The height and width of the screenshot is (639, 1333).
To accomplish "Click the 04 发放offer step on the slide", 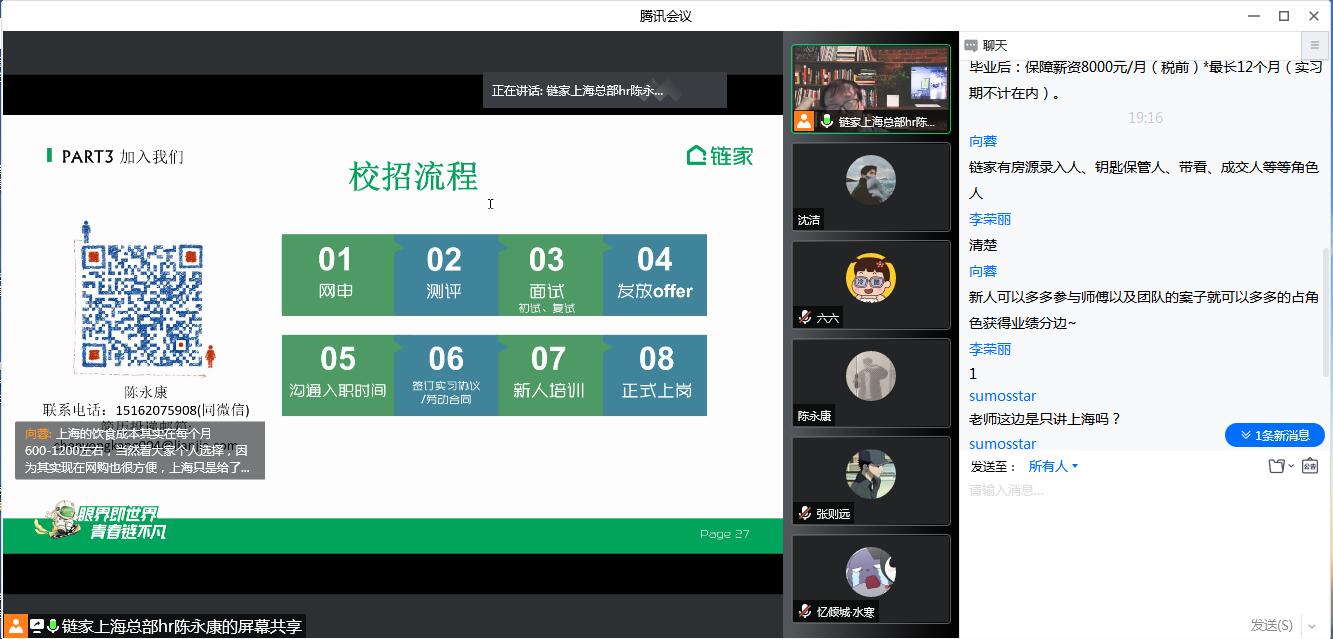I will pyautogui.click(x=655, y=275).
